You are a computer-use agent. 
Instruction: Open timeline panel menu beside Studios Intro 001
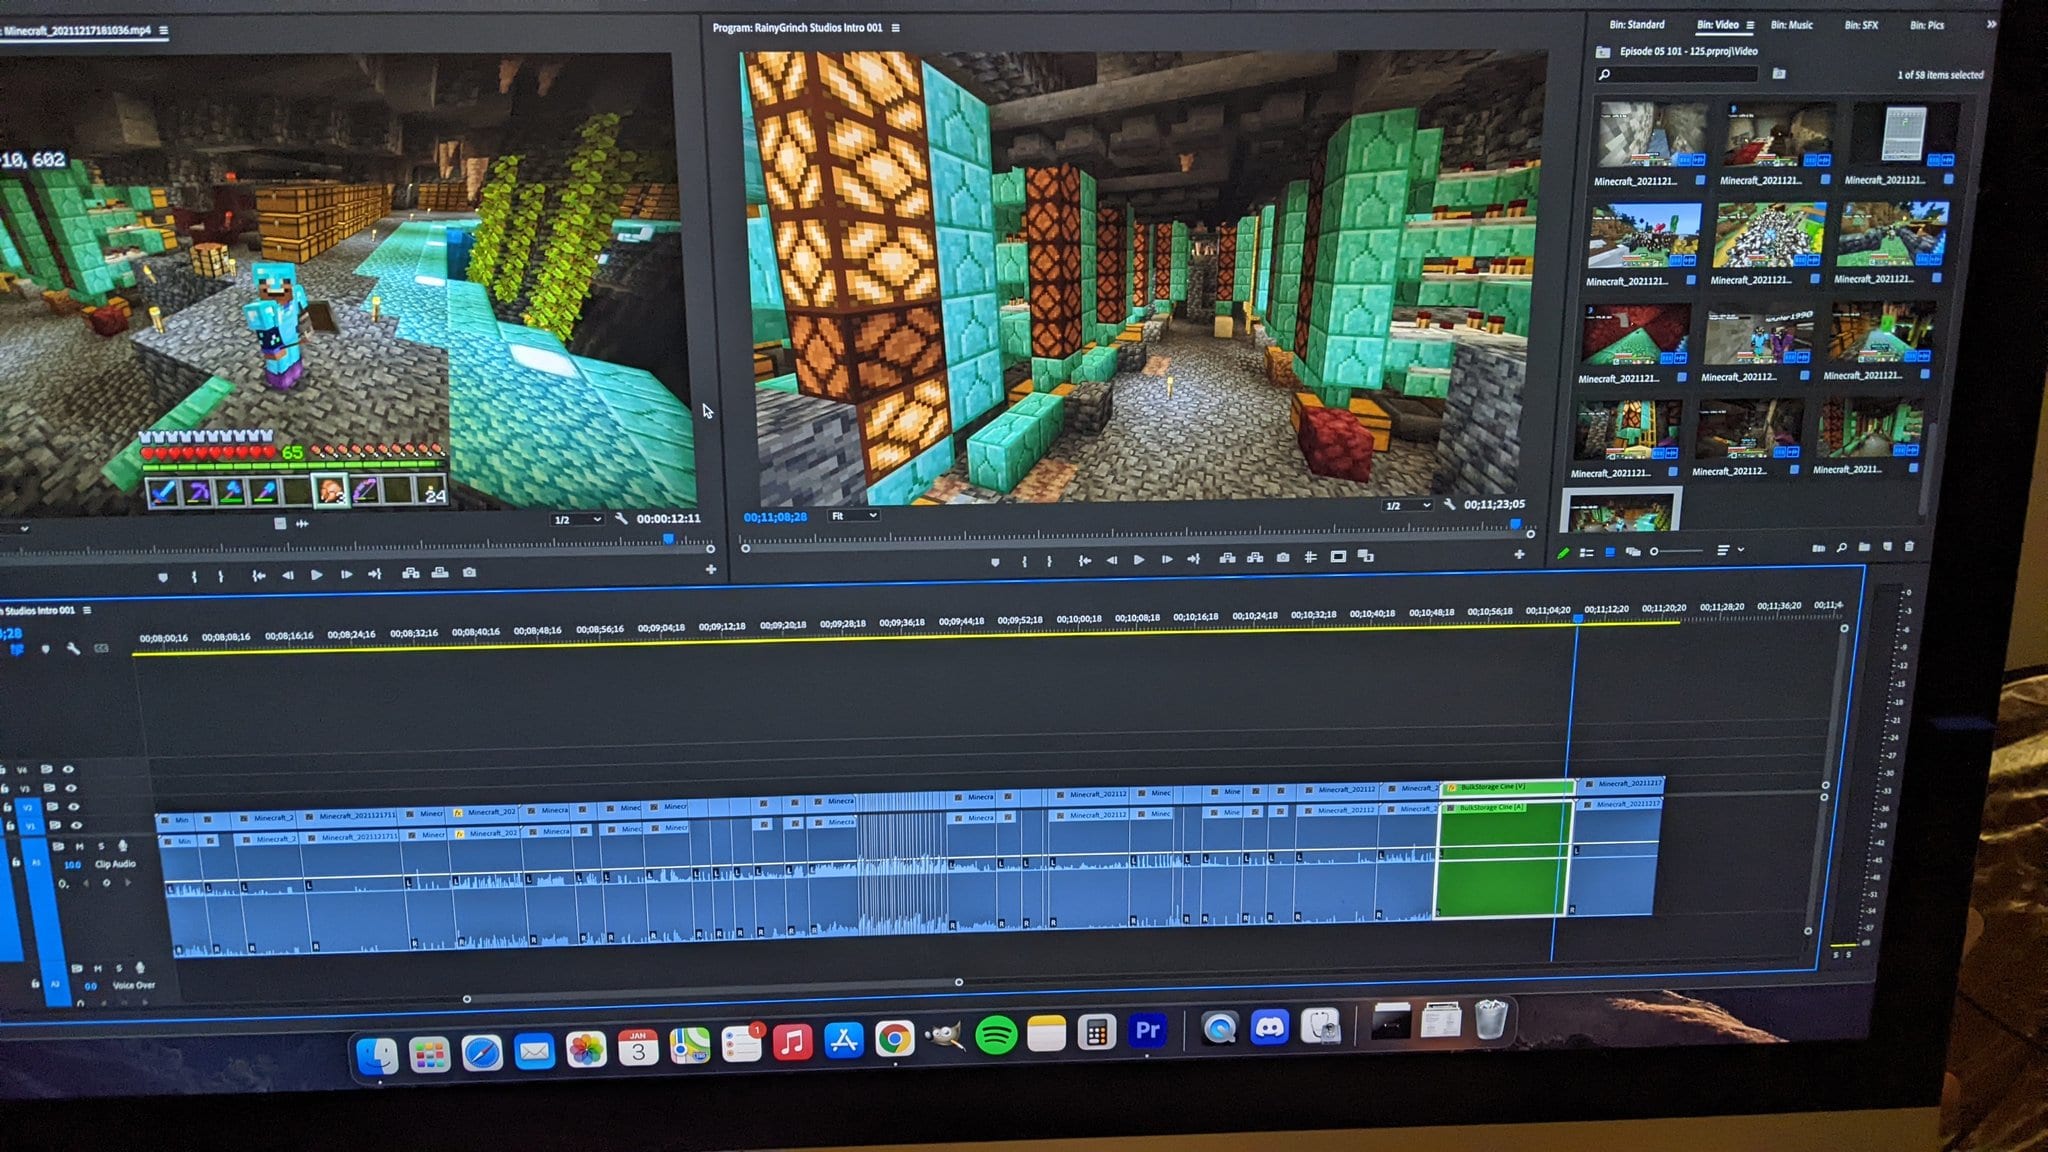87,610
